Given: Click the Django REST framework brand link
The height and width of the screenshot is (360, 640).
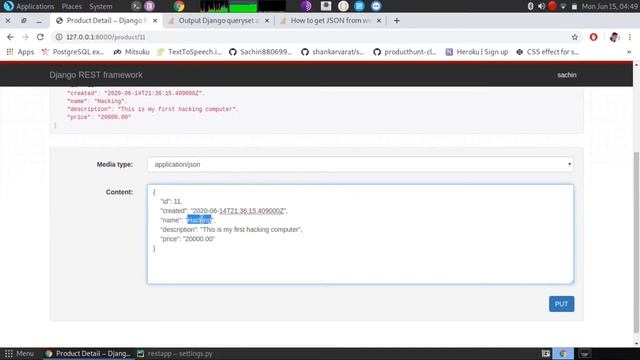Looking at the screenshot, I should click(x=96, y=75).
